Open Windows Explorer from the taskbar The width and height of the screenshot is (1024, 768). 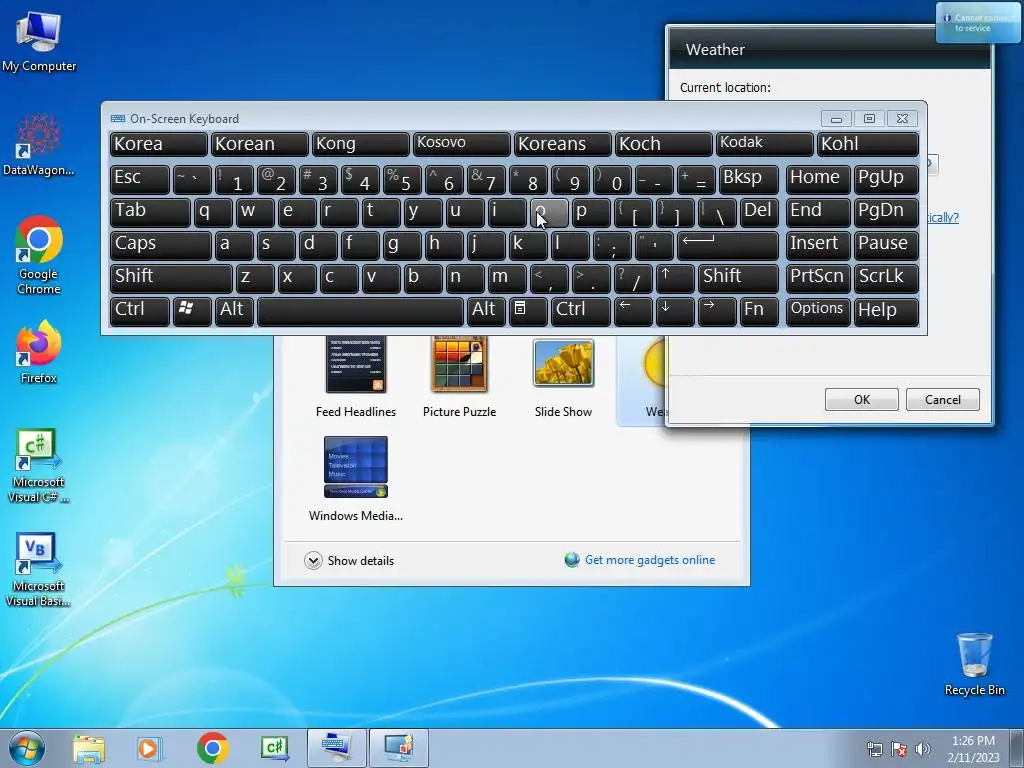click(x=89, y=748)
